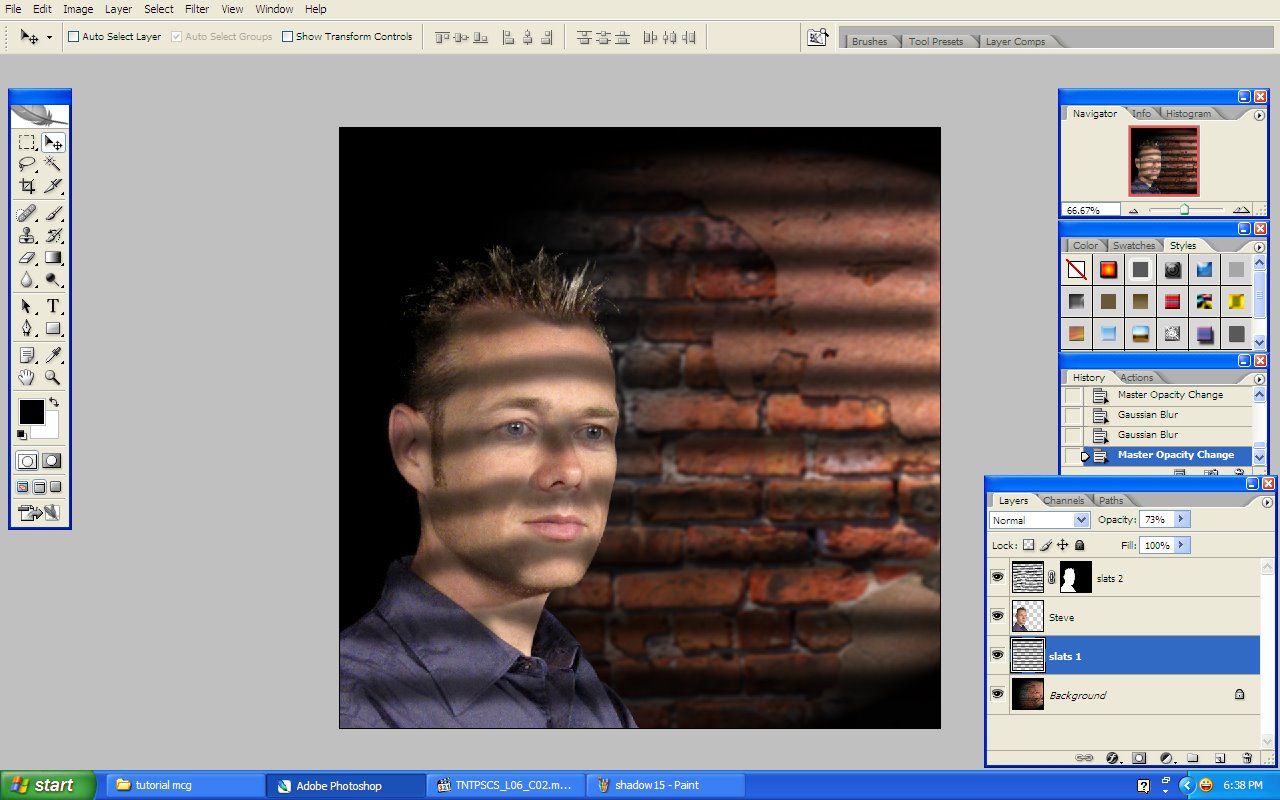Viewport: 1280px width, 800px height.
Task: Click the Navigator zoom slider
Action: pyautogui.click(x=1184, y=210)
